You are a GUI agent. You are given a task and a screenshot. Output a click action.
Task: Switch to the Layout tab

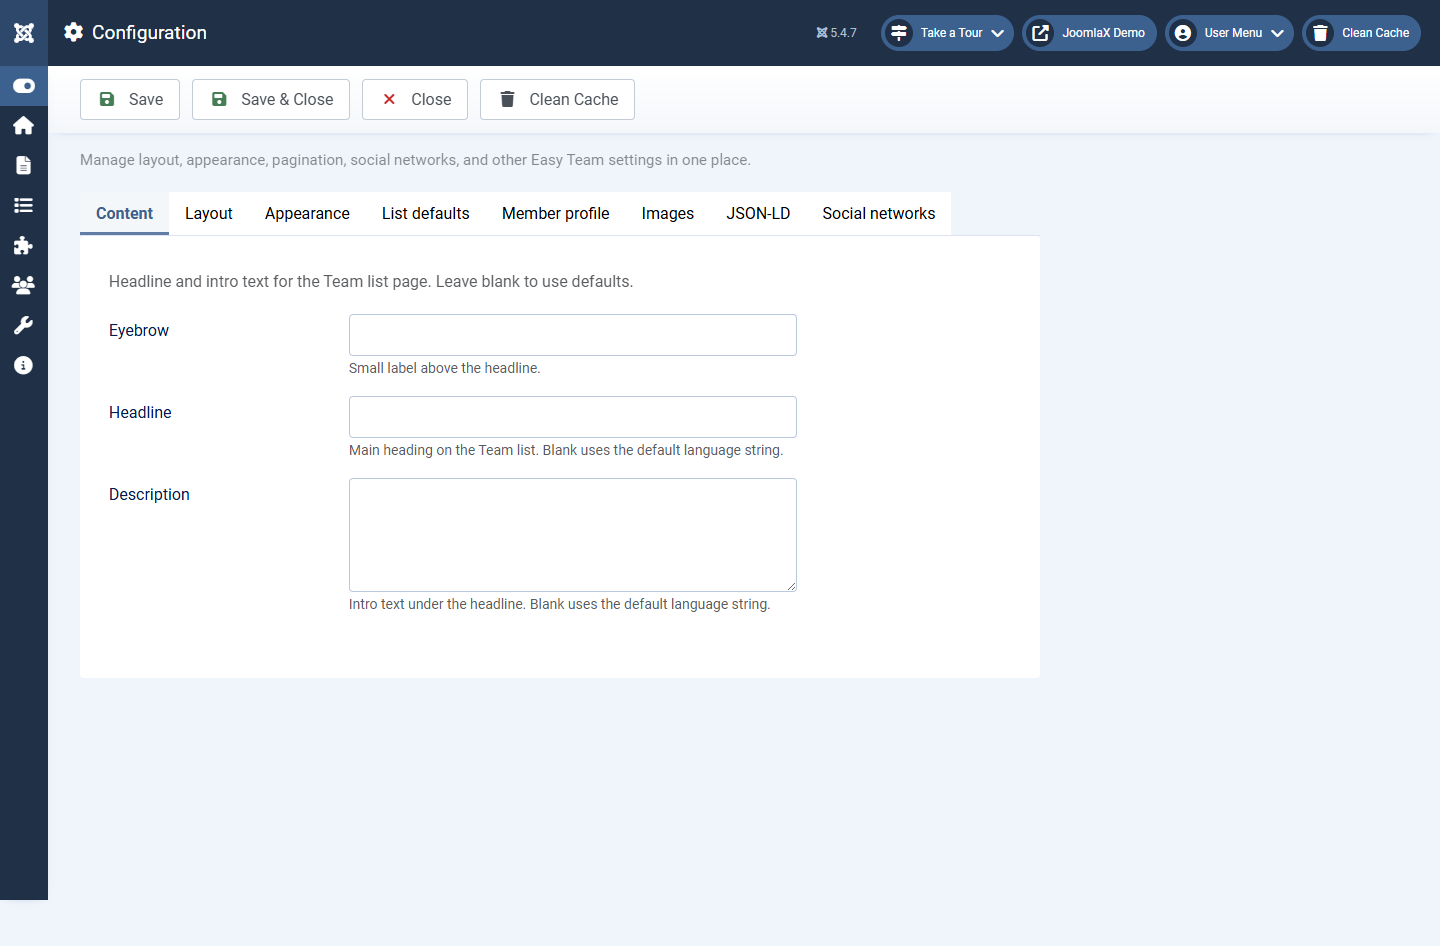[209, 213]
